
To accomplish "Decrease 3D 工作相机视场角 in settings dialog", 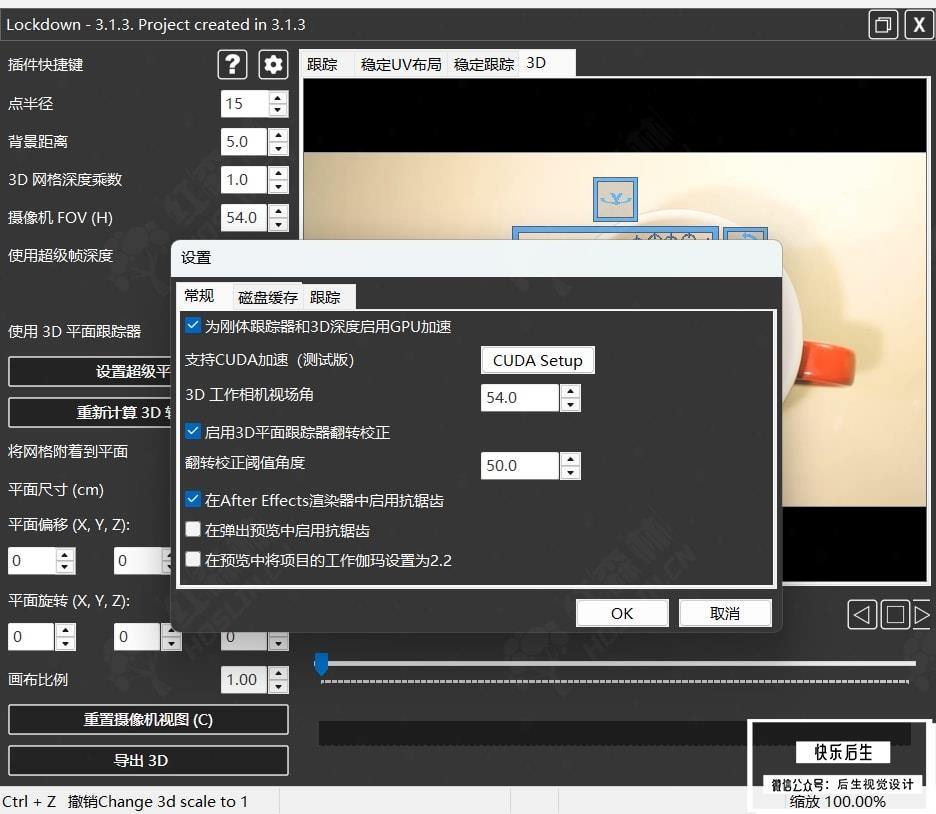I will [571, 405].
